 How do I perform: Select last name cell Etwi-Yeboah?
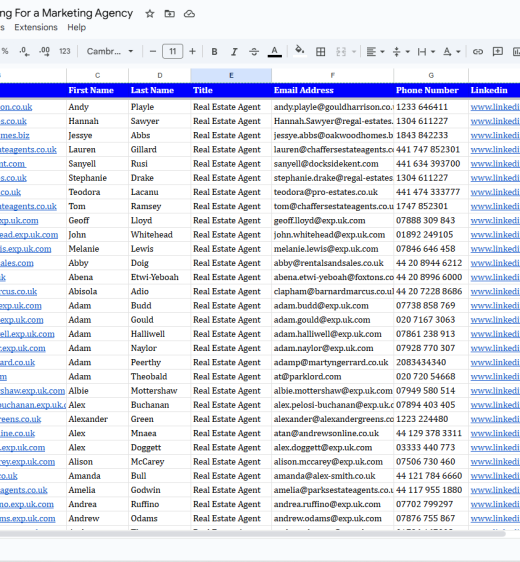pyautogui.click(x=159, y=277)
